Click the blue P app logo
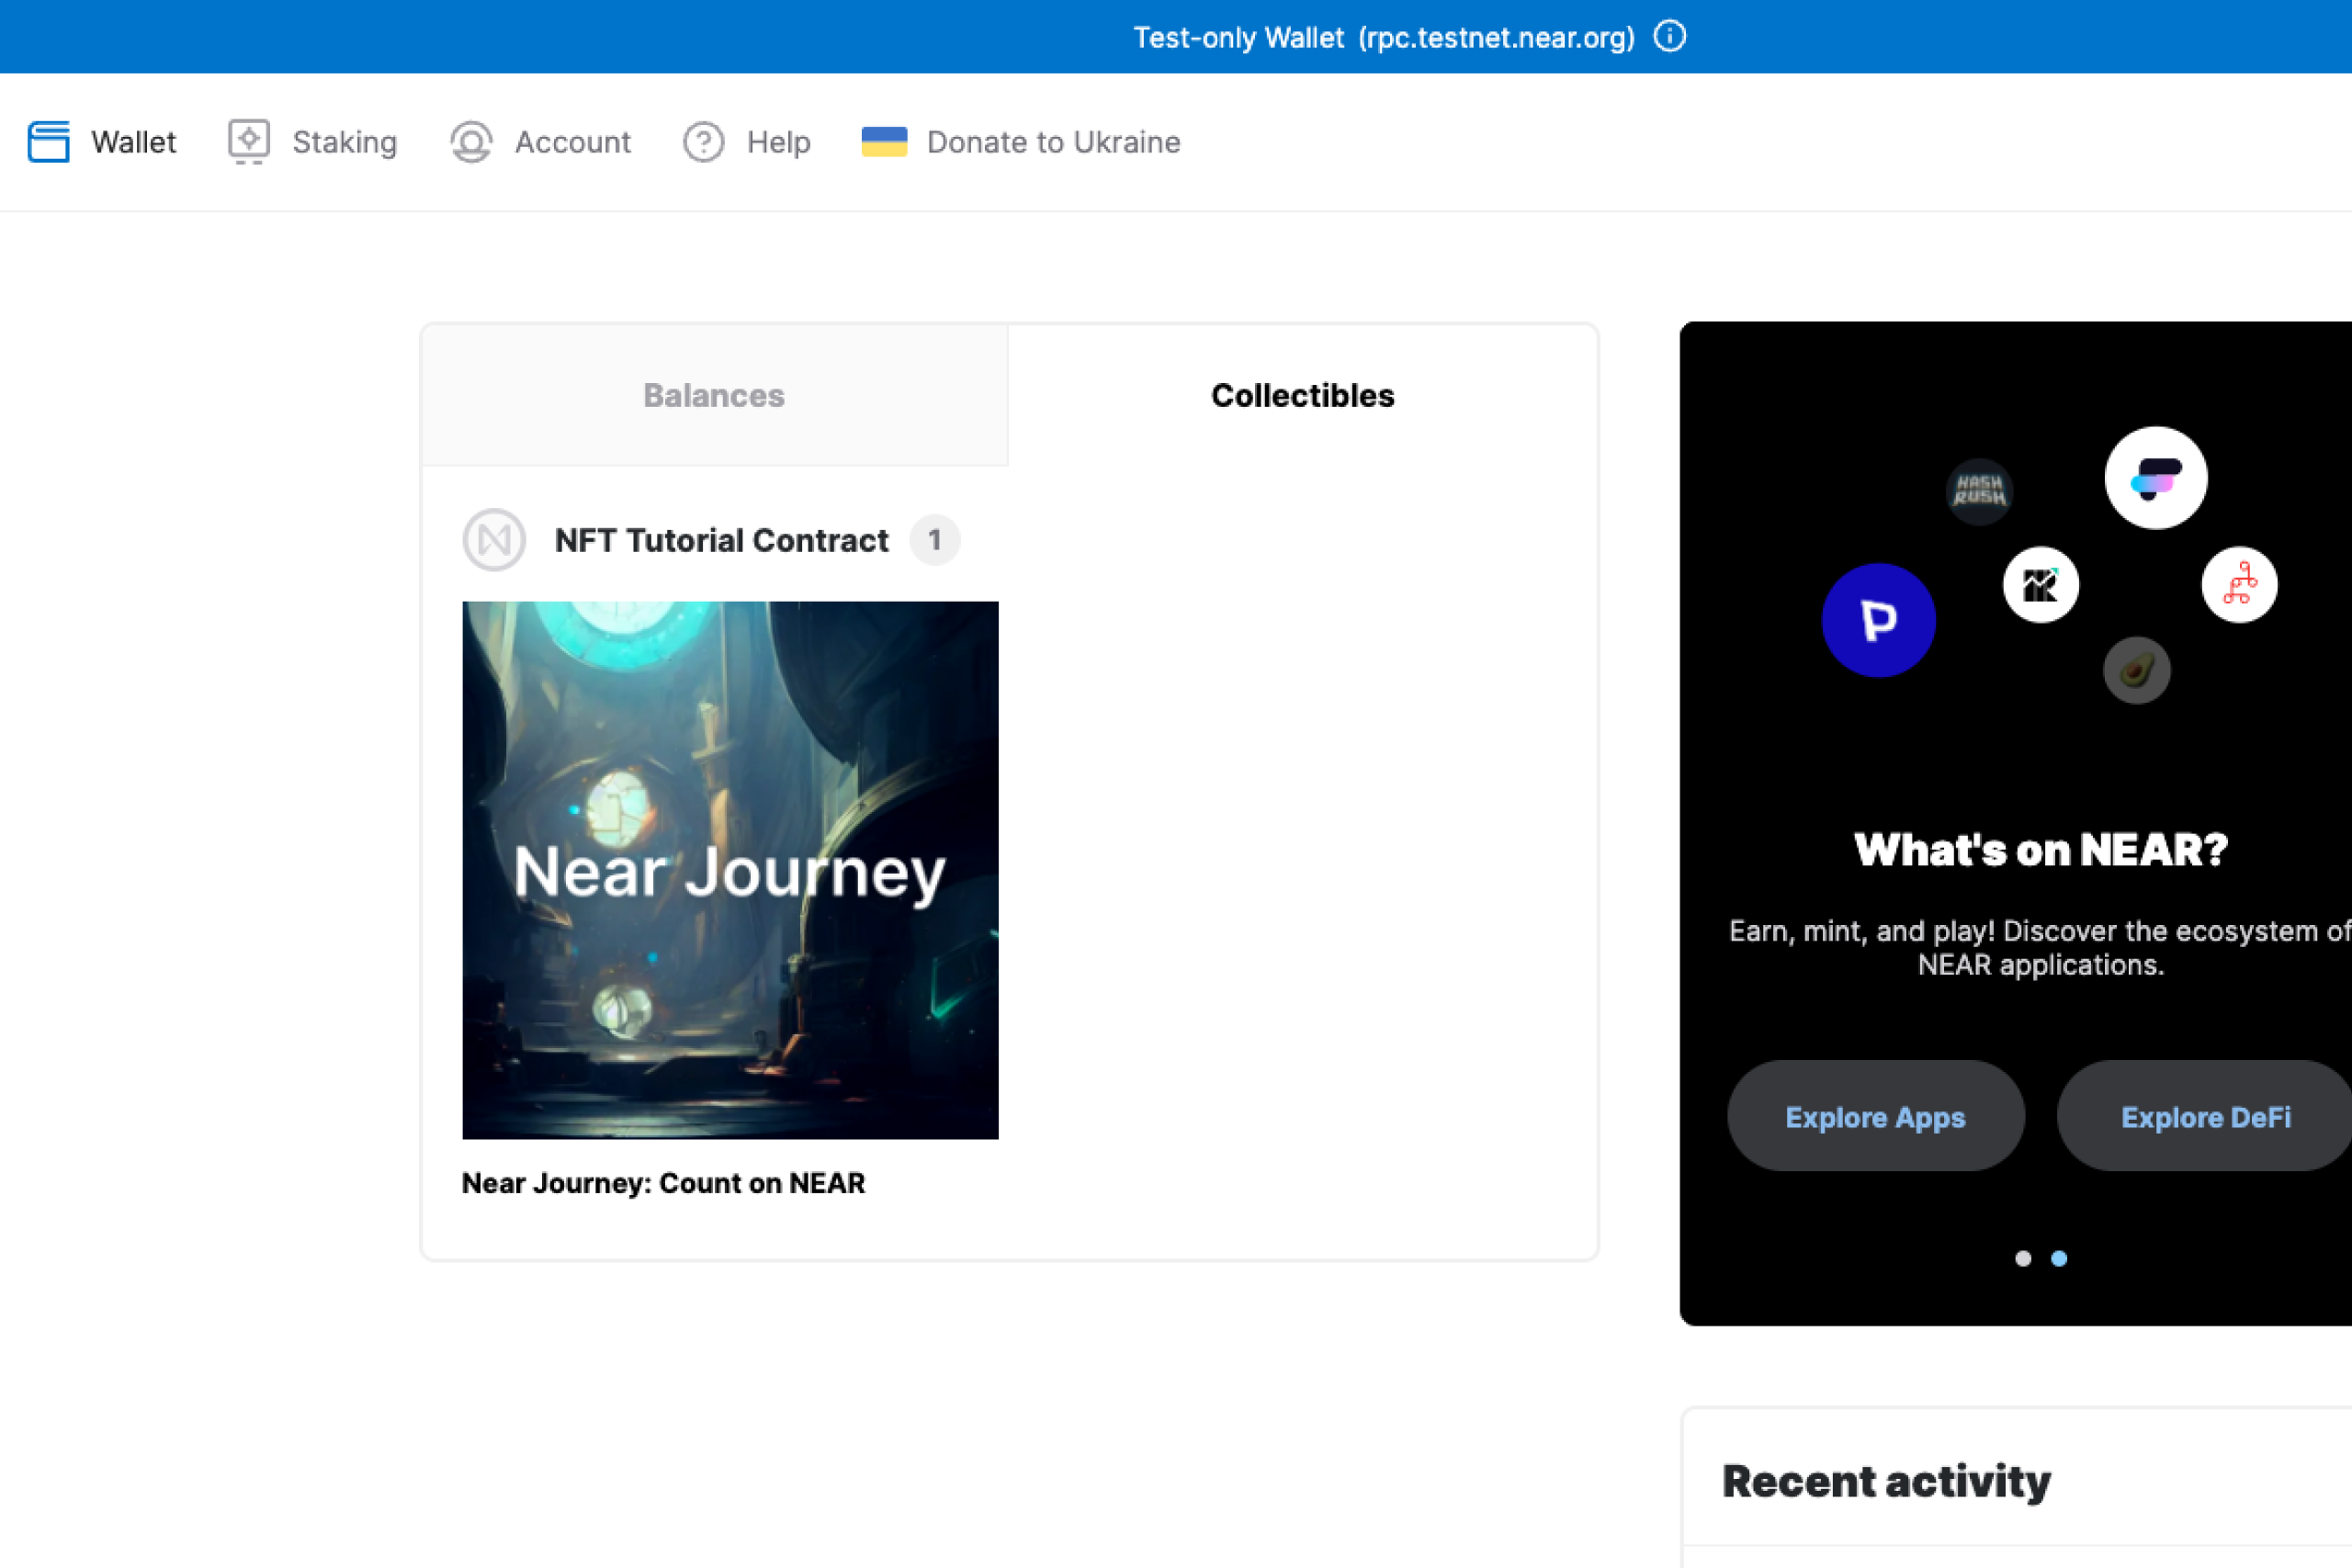This screenshot has height=1568, width=2352. coord(1878,620)
